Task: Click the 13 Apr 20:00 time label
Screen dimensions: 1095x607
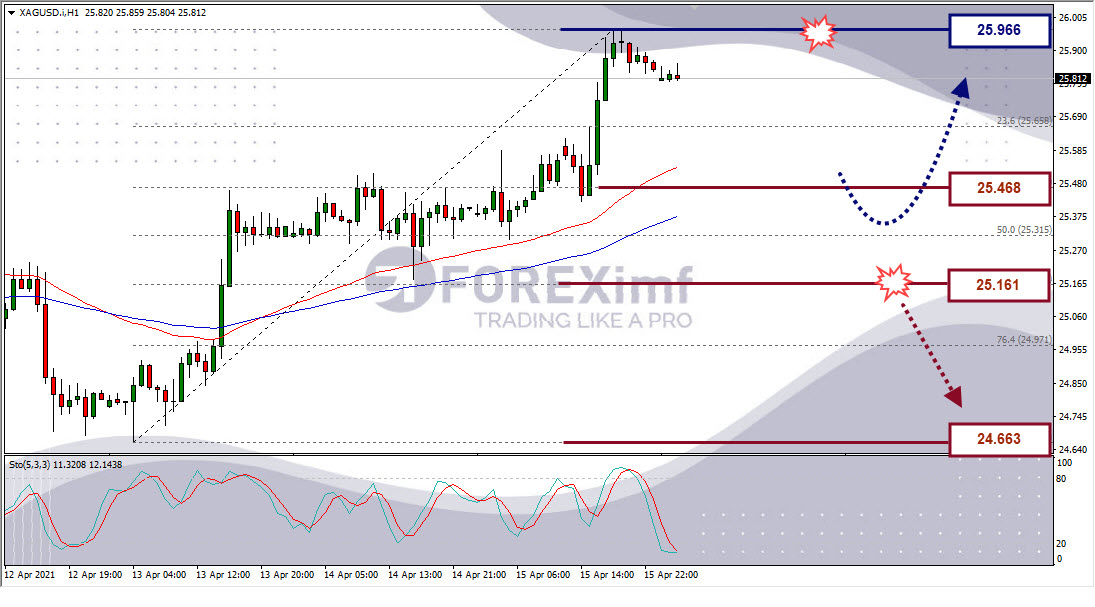Action: coord(287,575)
